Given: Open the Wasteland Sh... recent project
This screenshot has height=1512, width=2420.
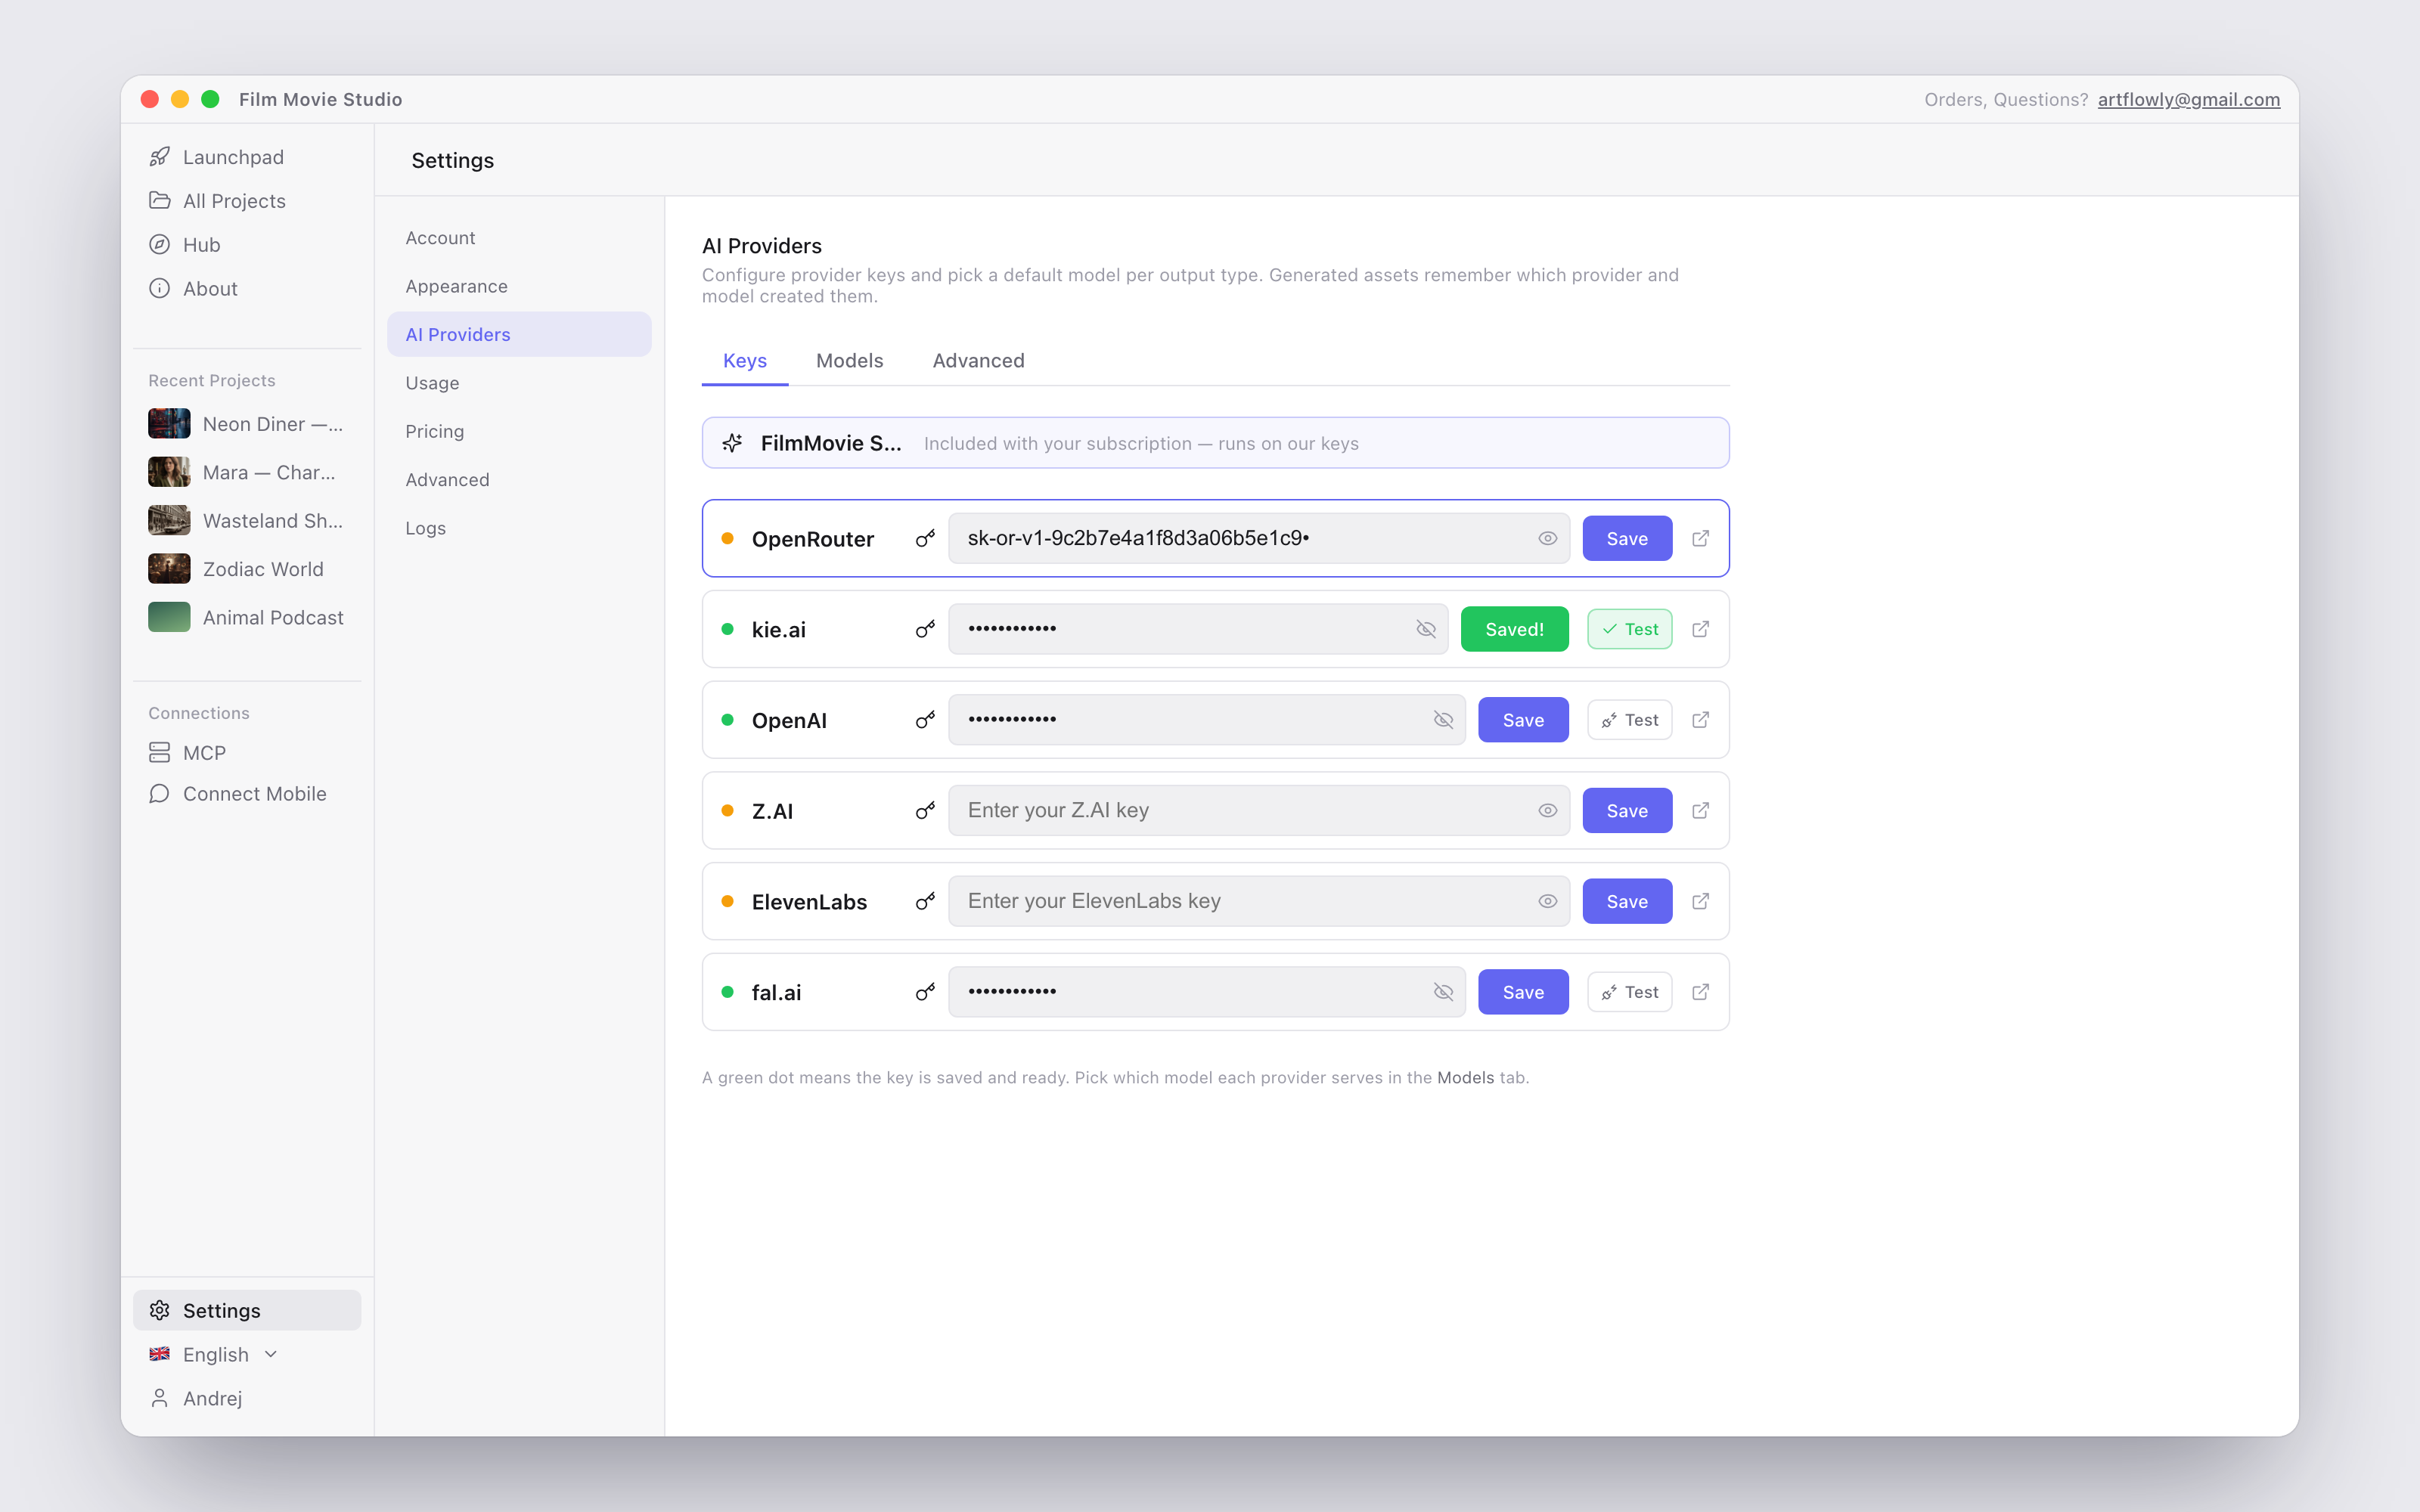Looking at the screenshot, I should [x=247, y=521].
